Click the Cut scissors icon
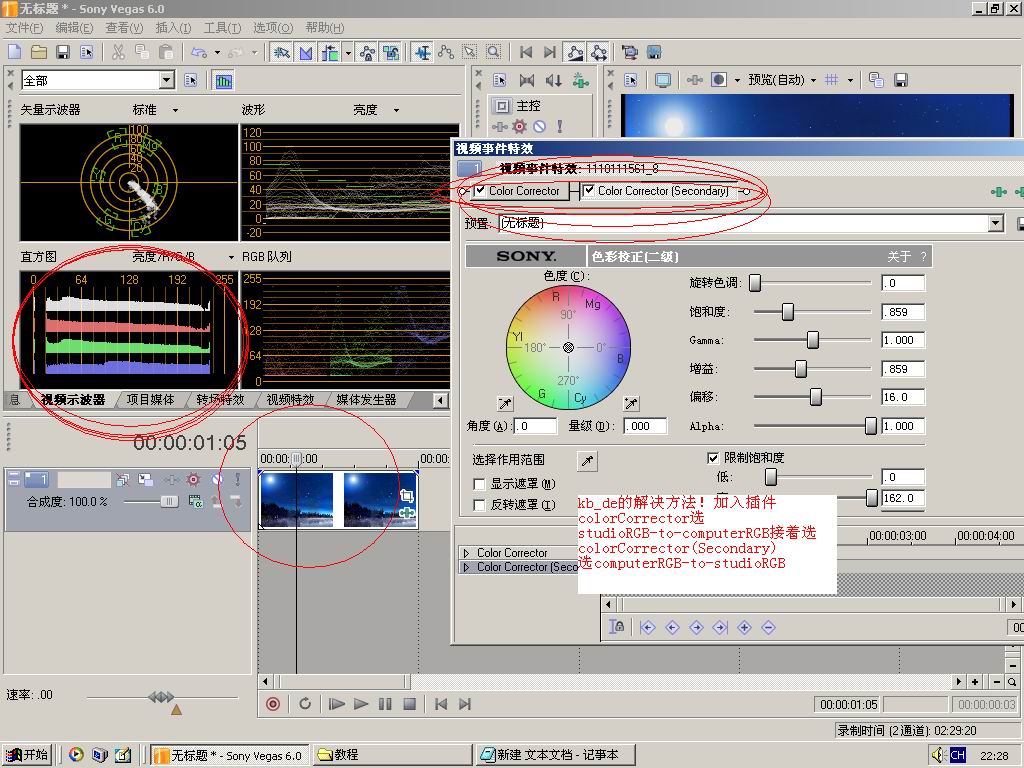This screenshot has height=768, width=1024. pyautogui.click(x=118, y=52)
